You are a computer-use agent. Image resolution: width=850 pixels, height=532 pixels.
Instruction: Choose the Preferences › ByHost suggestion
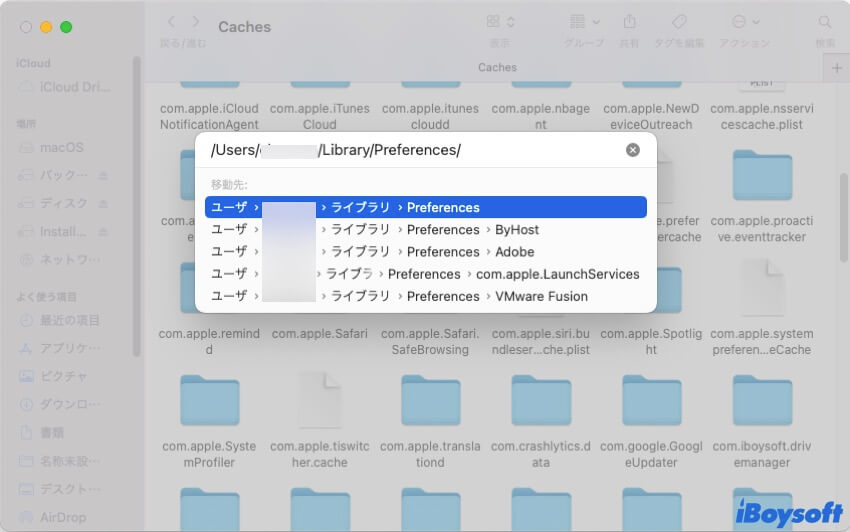426,229
